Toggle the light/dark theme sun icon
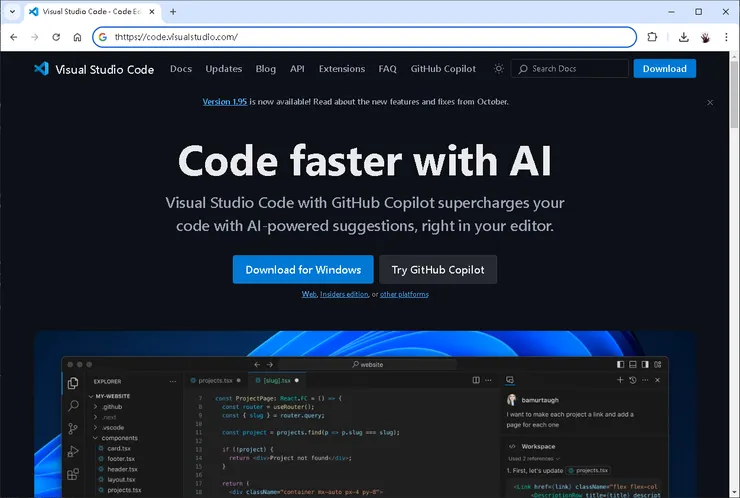The image size is (740, 498). (498, 69)
